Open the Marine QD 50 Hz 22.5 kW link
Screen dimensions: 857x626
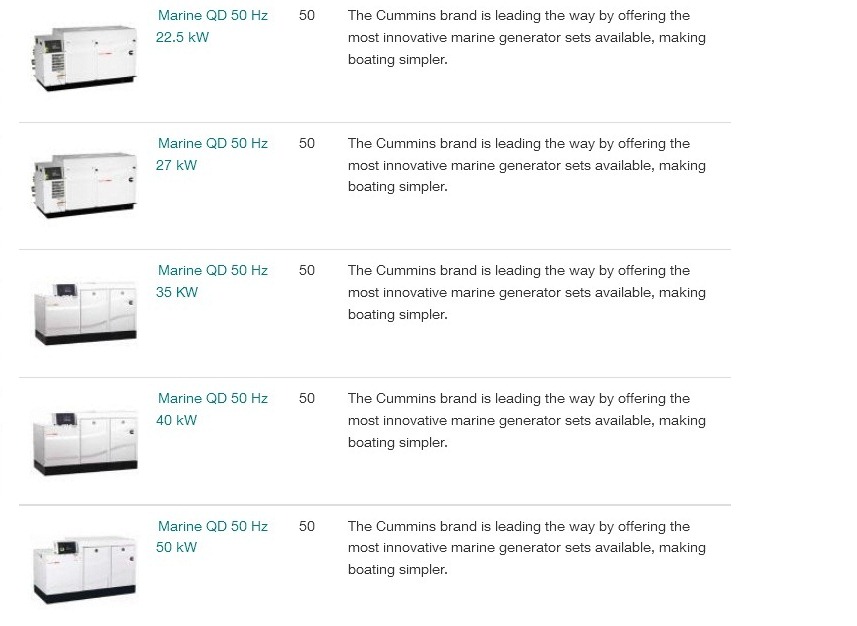coord(212,26)
